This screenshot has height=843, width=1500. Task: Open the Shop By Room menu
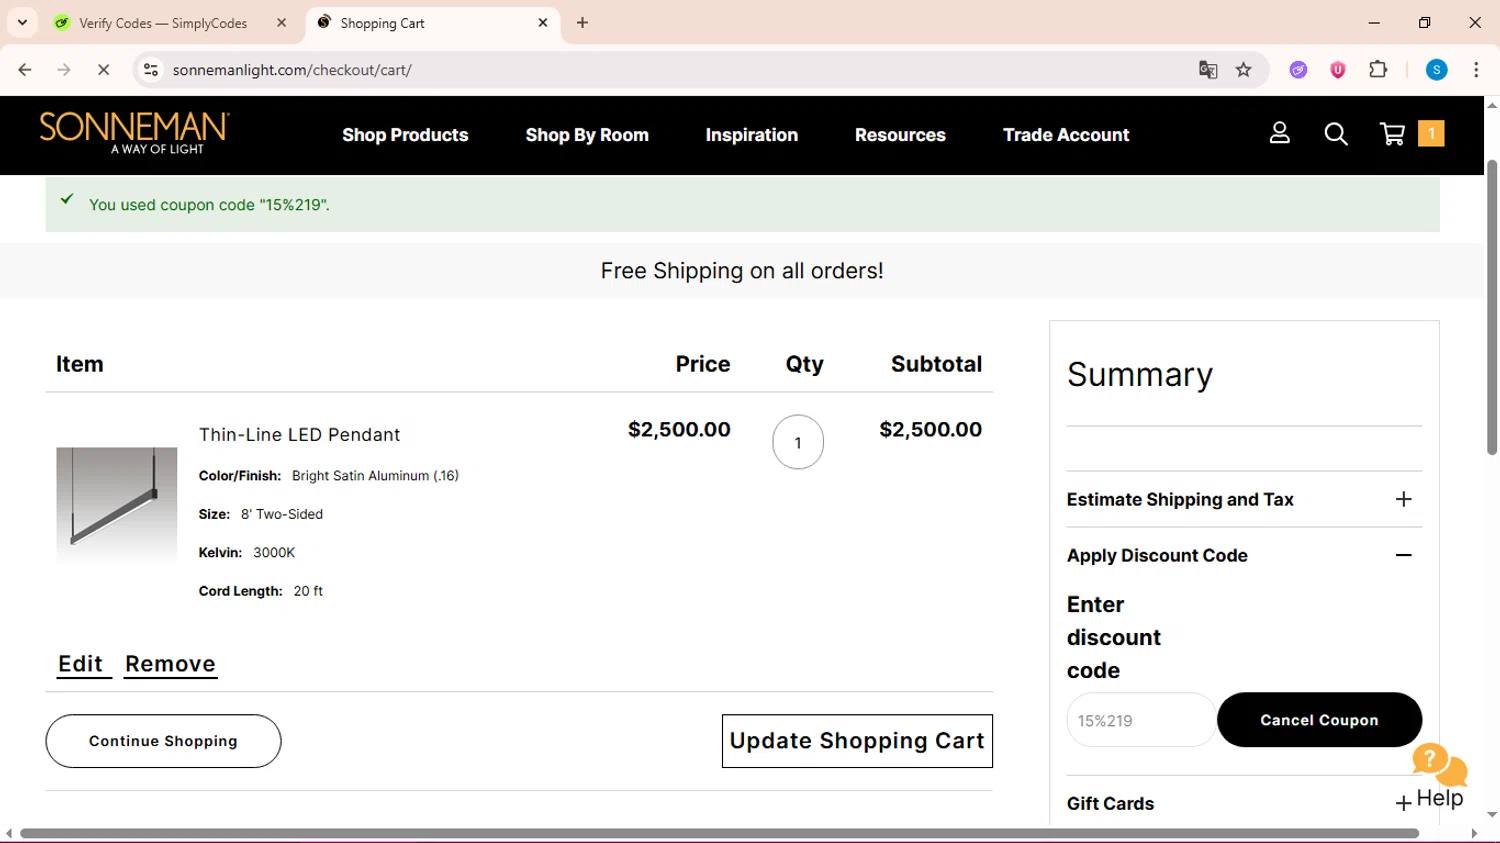click(x=587, y=135)
